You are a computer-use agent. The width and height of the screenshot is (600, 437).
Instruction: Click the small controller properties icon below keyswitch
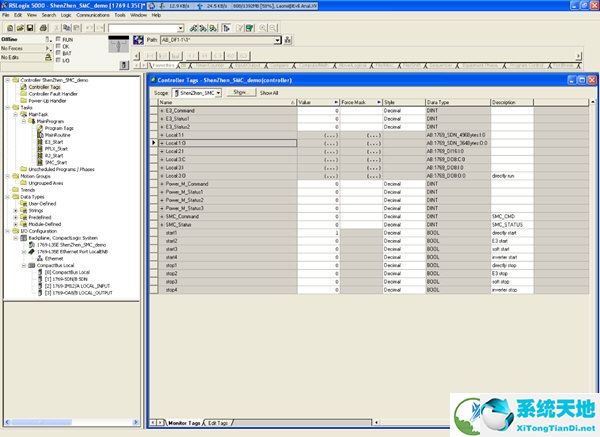coord(124,65)
